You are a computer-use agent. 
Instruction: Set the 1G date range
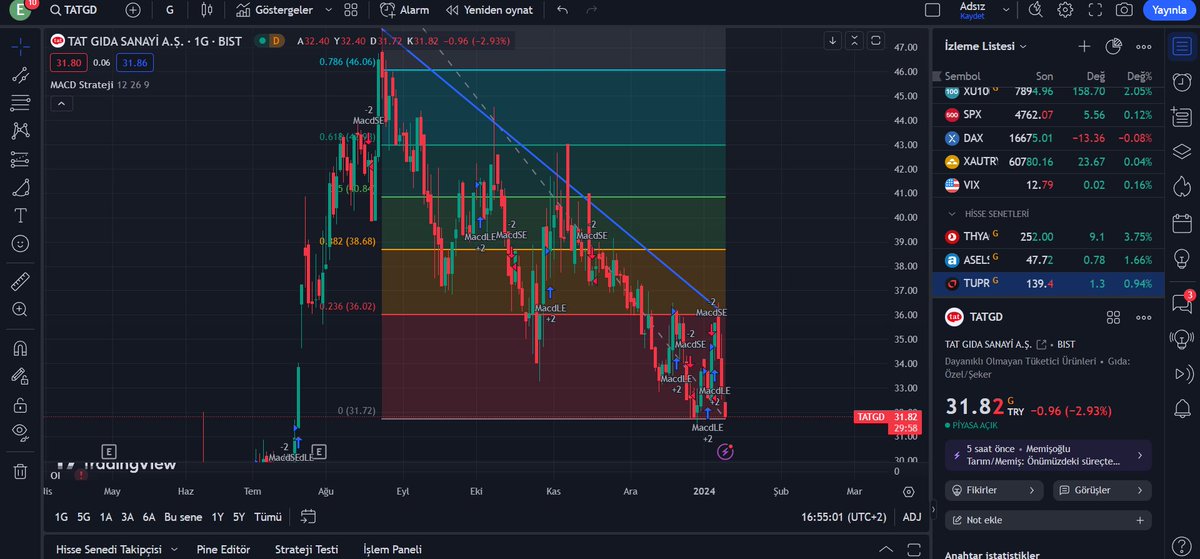61,517
